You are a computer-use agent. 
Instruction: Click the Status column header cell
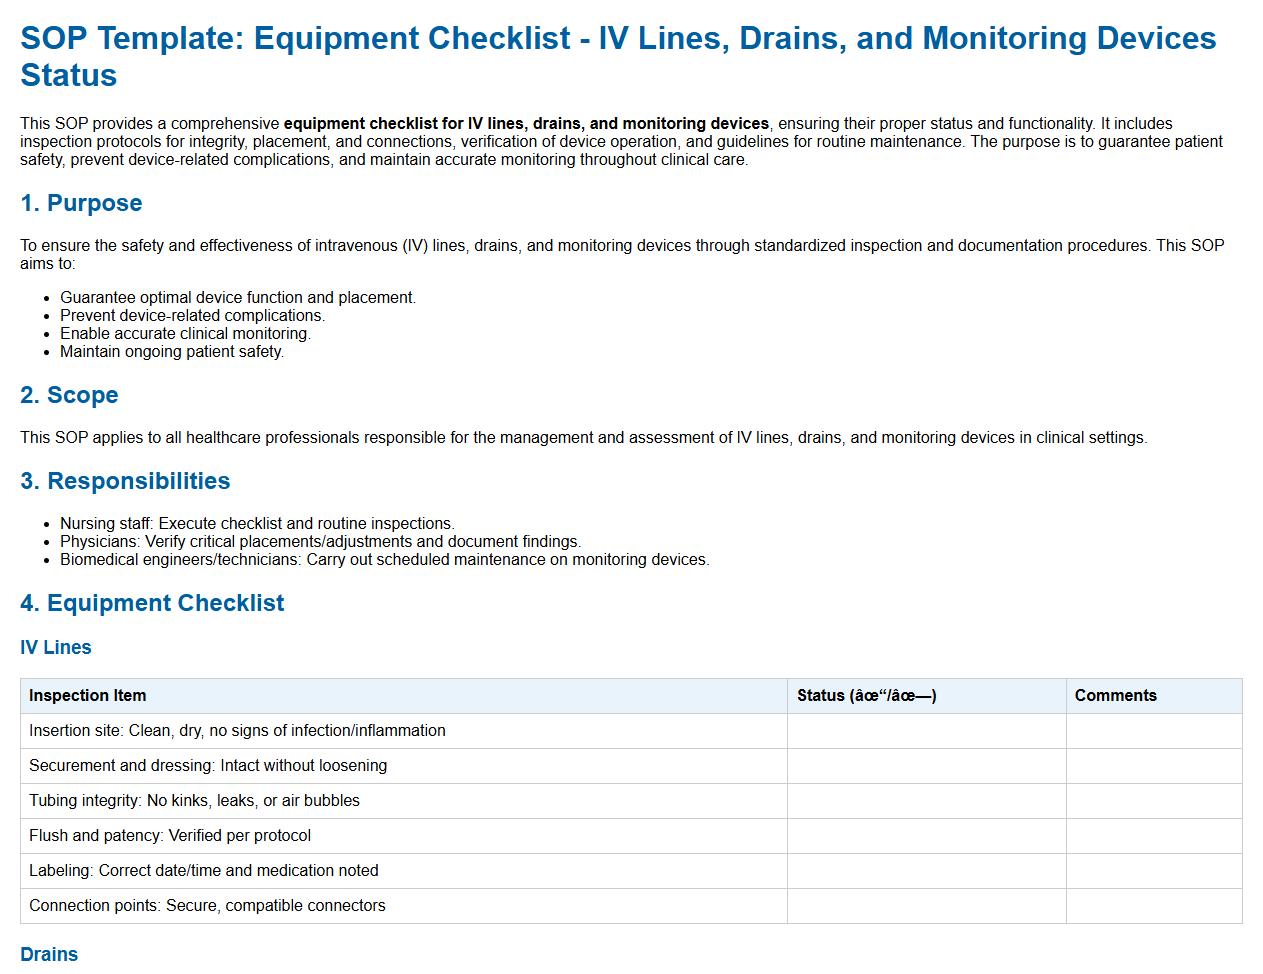[x=866, y=696]
